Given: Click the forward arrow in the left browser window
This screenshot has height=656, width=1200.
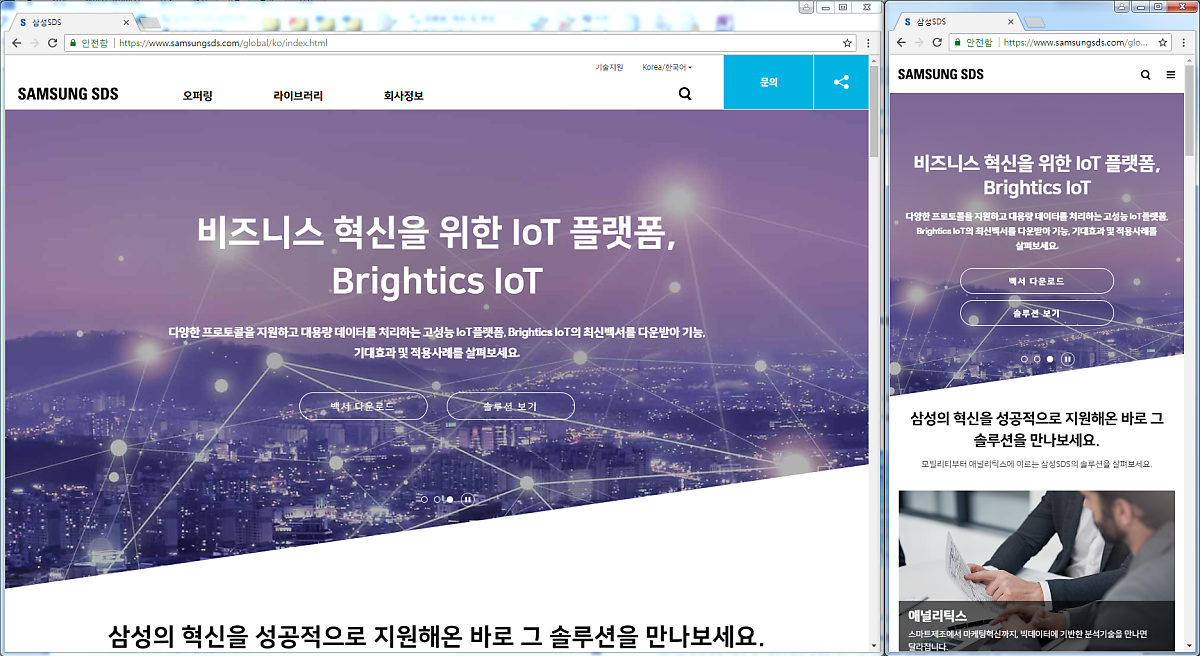Looking at the screenshot, I should 35,43.
